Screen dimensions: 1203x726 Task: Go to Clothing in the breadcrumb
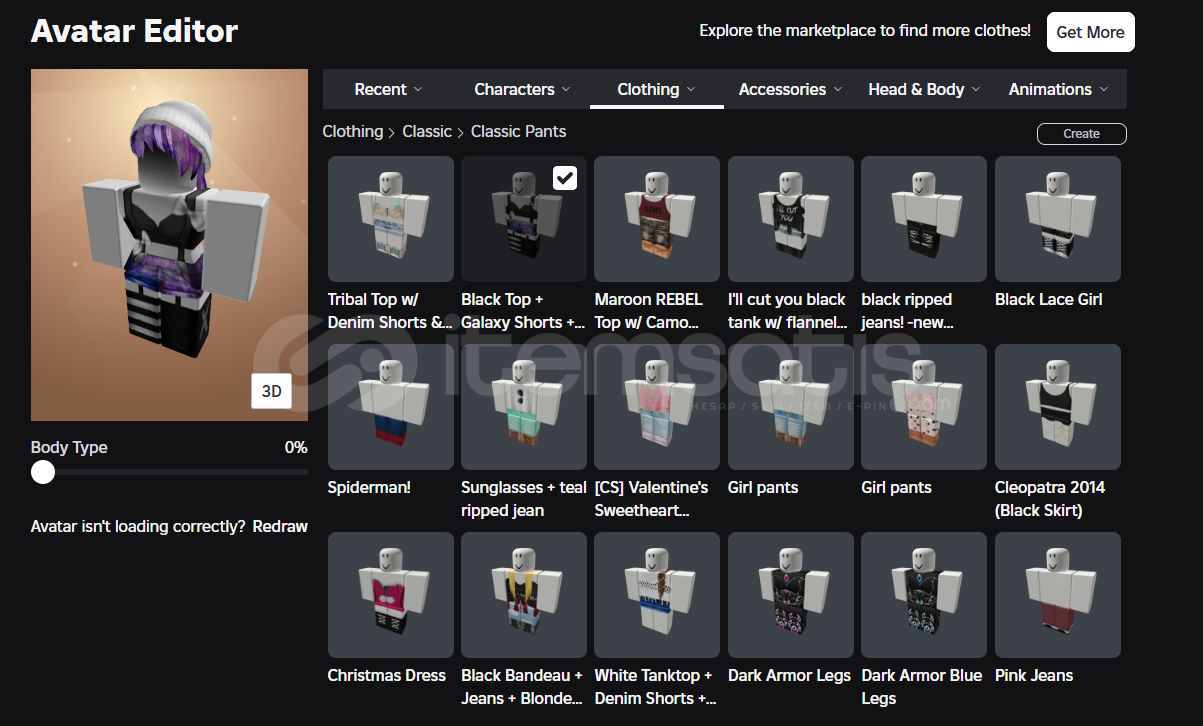353,131
